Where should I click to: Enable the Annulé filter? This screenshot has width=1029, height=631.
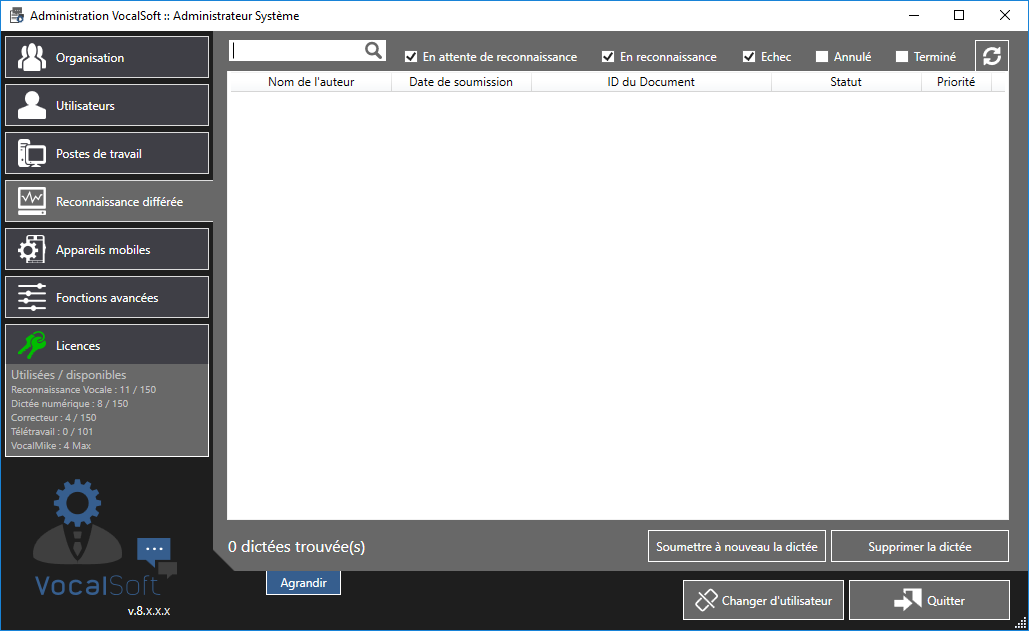click(822, 57)
